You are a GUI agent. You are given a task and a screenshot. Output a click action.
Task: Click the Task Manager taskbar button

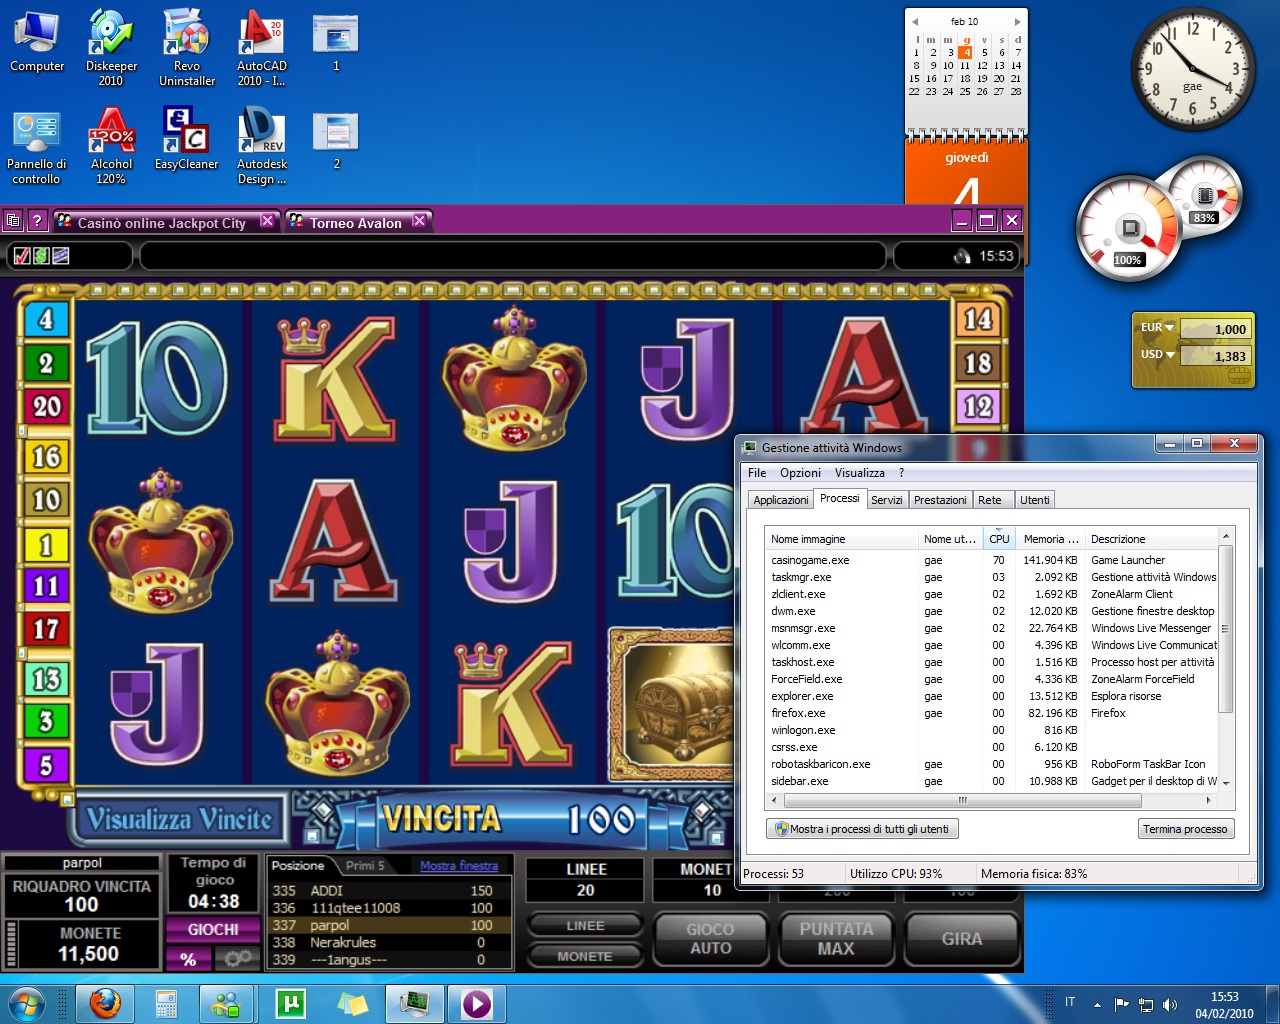[x=414, y=1003]
